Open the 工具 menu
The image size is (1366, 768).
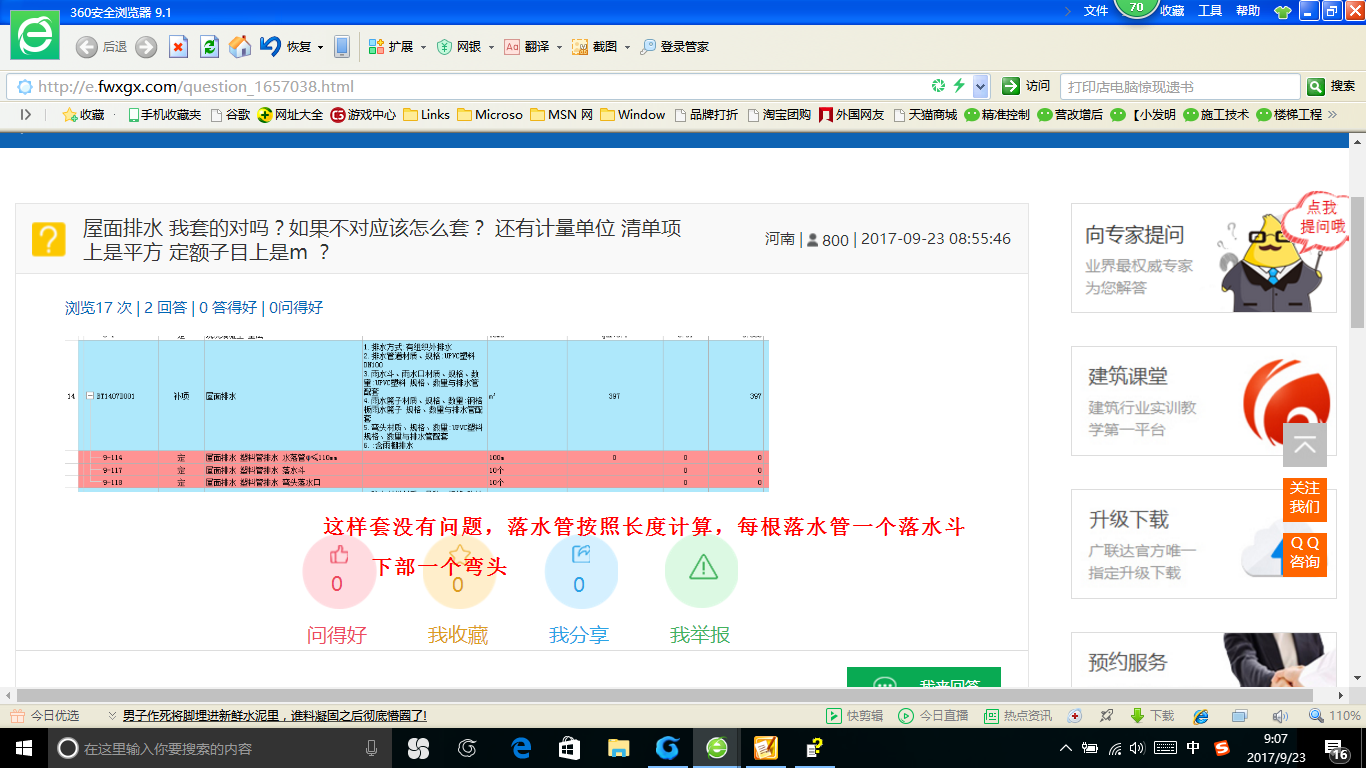point(1210,11)
